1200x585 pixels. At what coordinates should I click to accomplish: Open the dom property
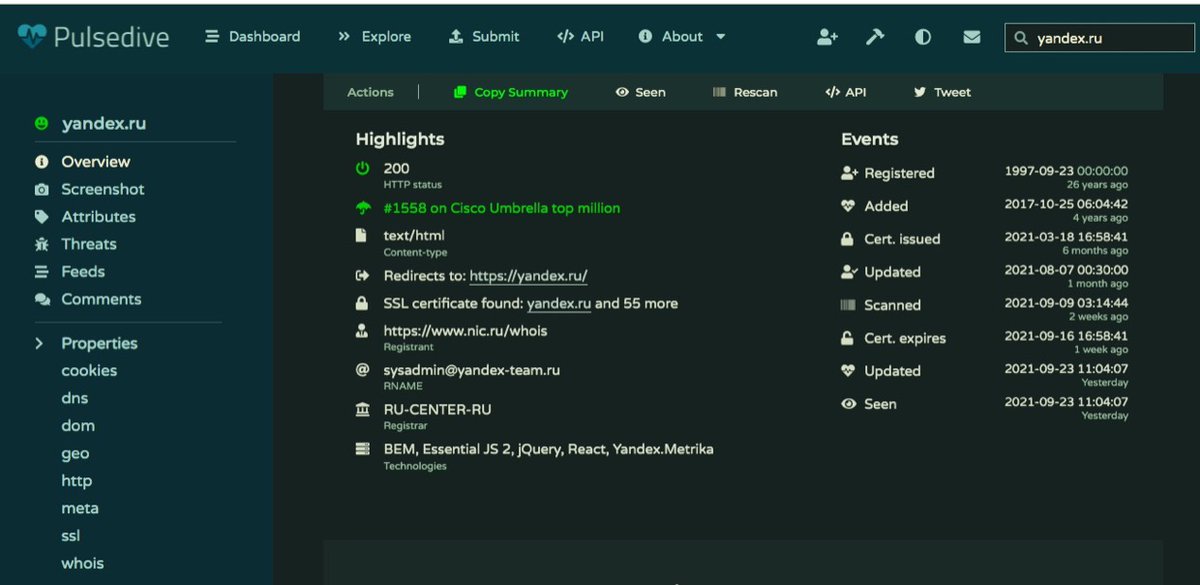[76, 425]
